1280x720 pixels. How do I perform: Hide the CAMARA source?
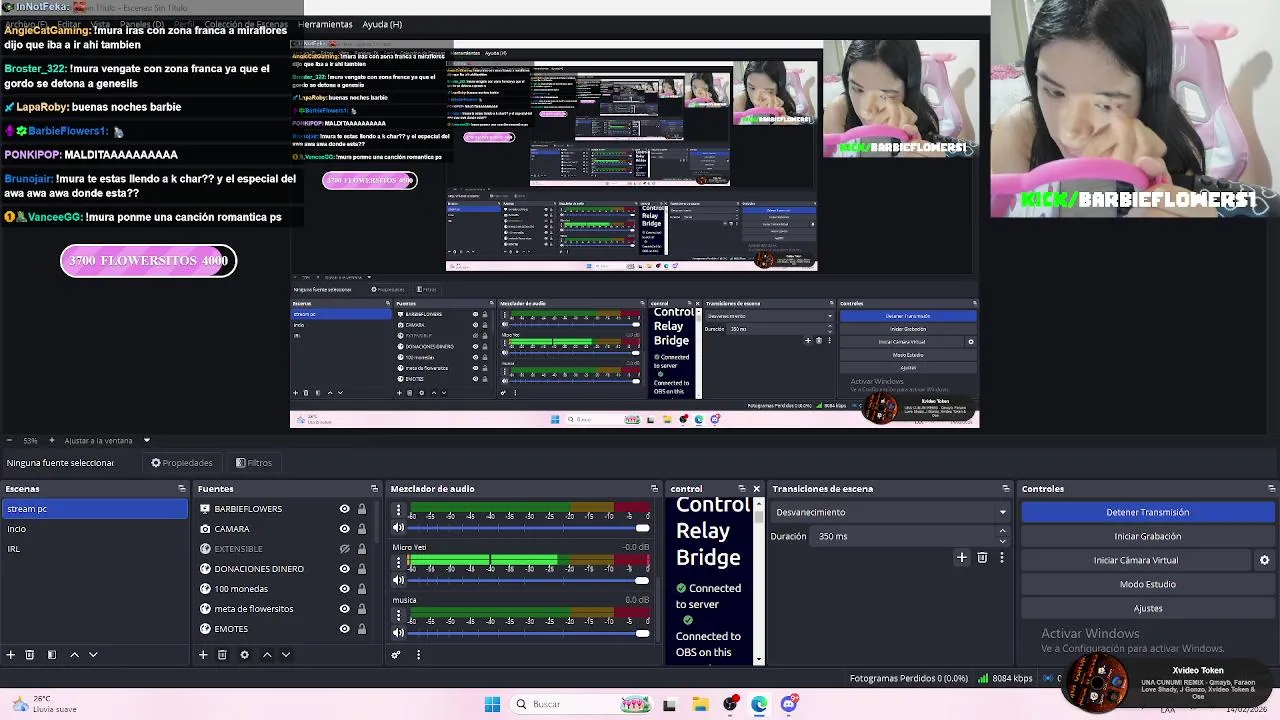(345, 529)
